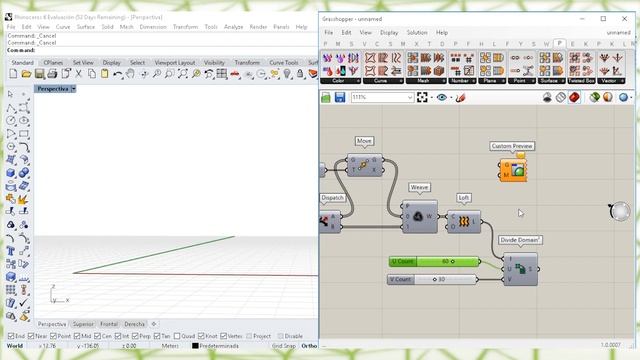Open the zoom percentage combo box in Grasshopper
Screen dimensions: 640x360
point(382,97)
